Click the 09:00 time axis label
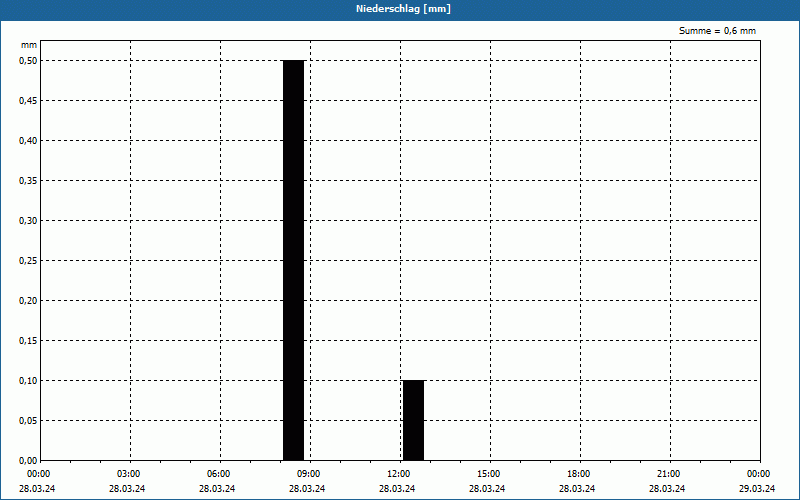Viewport: 800px width, 500px height. [x=309, y=474]
